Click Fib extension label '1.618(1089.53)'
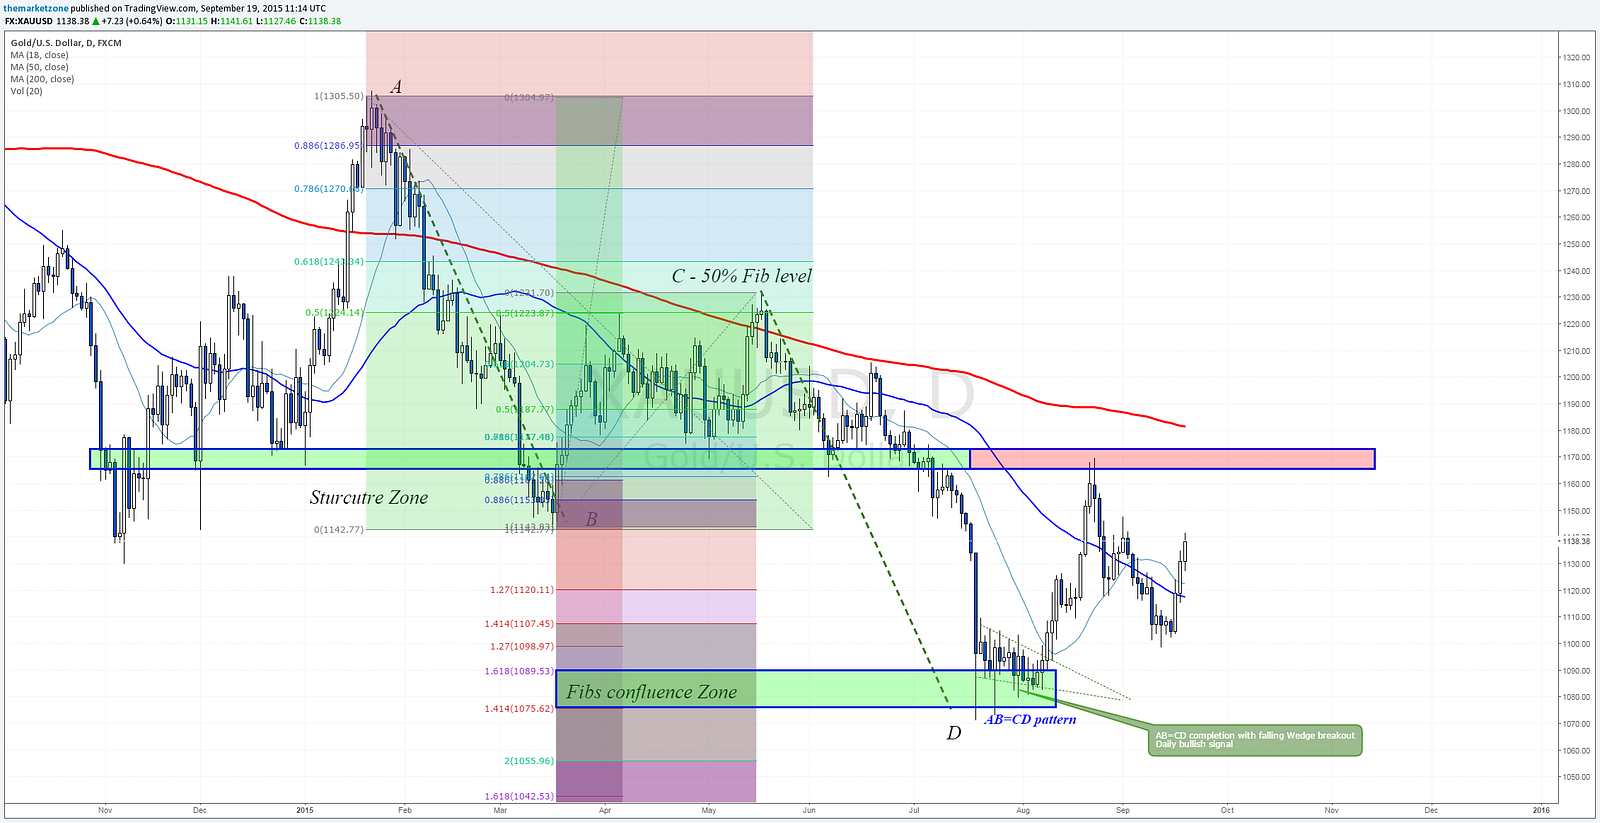Viewport: 1600px width, 823px height. (519, 672)
